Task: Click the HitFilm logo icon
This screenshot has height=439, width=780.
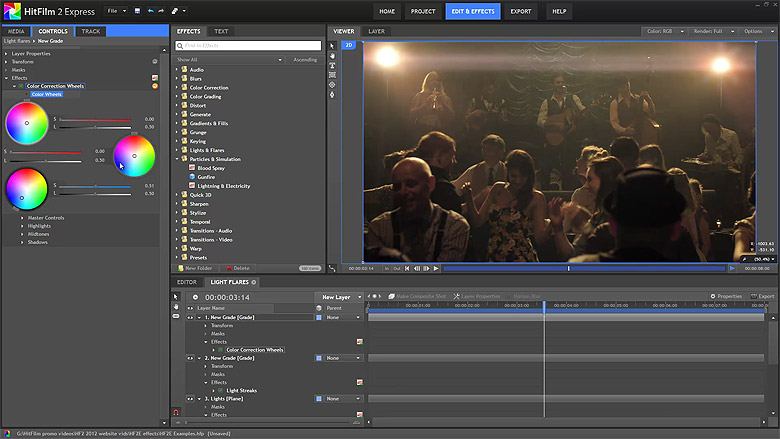Action: tap(12, 11)
